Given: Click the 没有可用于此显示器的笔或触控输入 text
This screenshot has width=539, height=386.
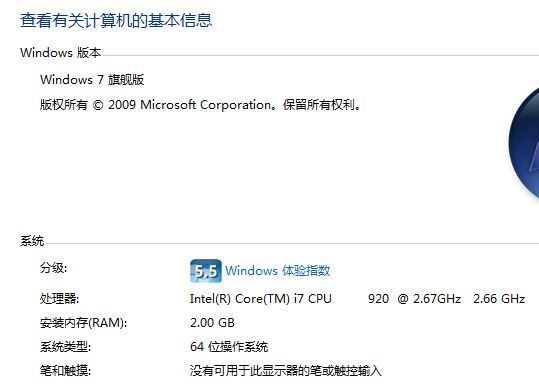Looking at the screenshot, I should pos(286,371).
